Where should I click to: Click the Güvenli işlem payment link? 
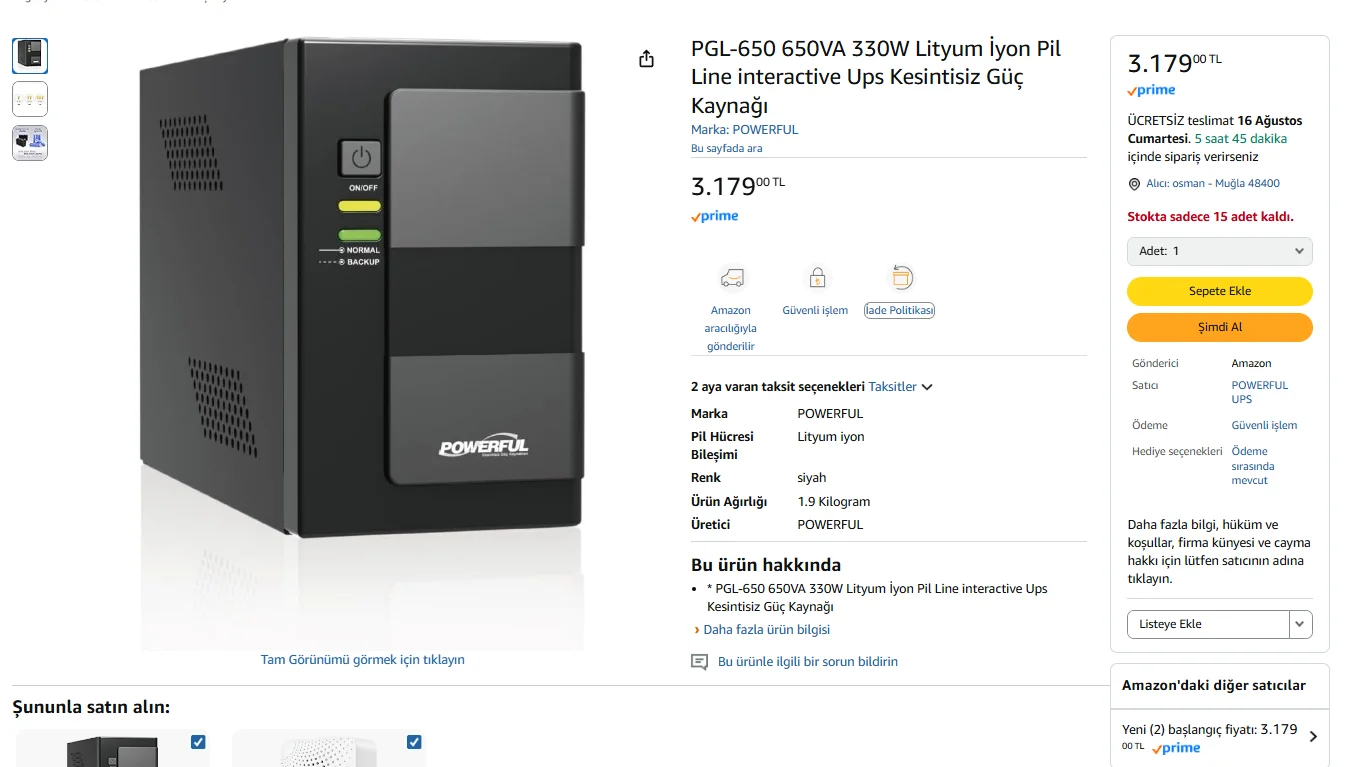click(1264, 425)
